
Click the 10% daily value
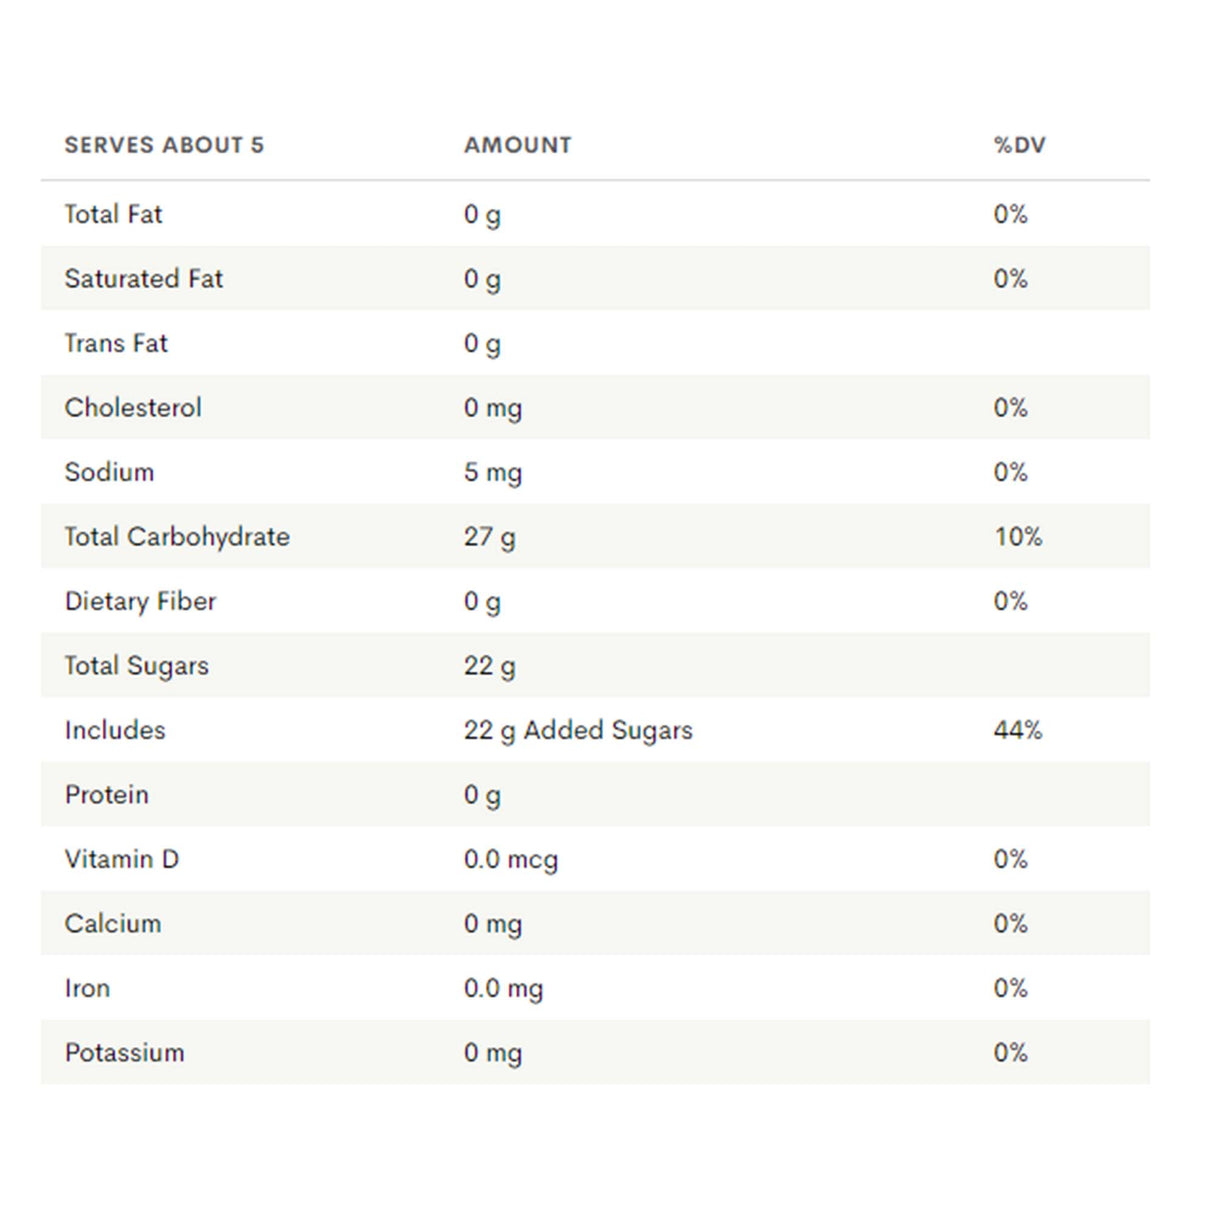[x=1017, y=537]
